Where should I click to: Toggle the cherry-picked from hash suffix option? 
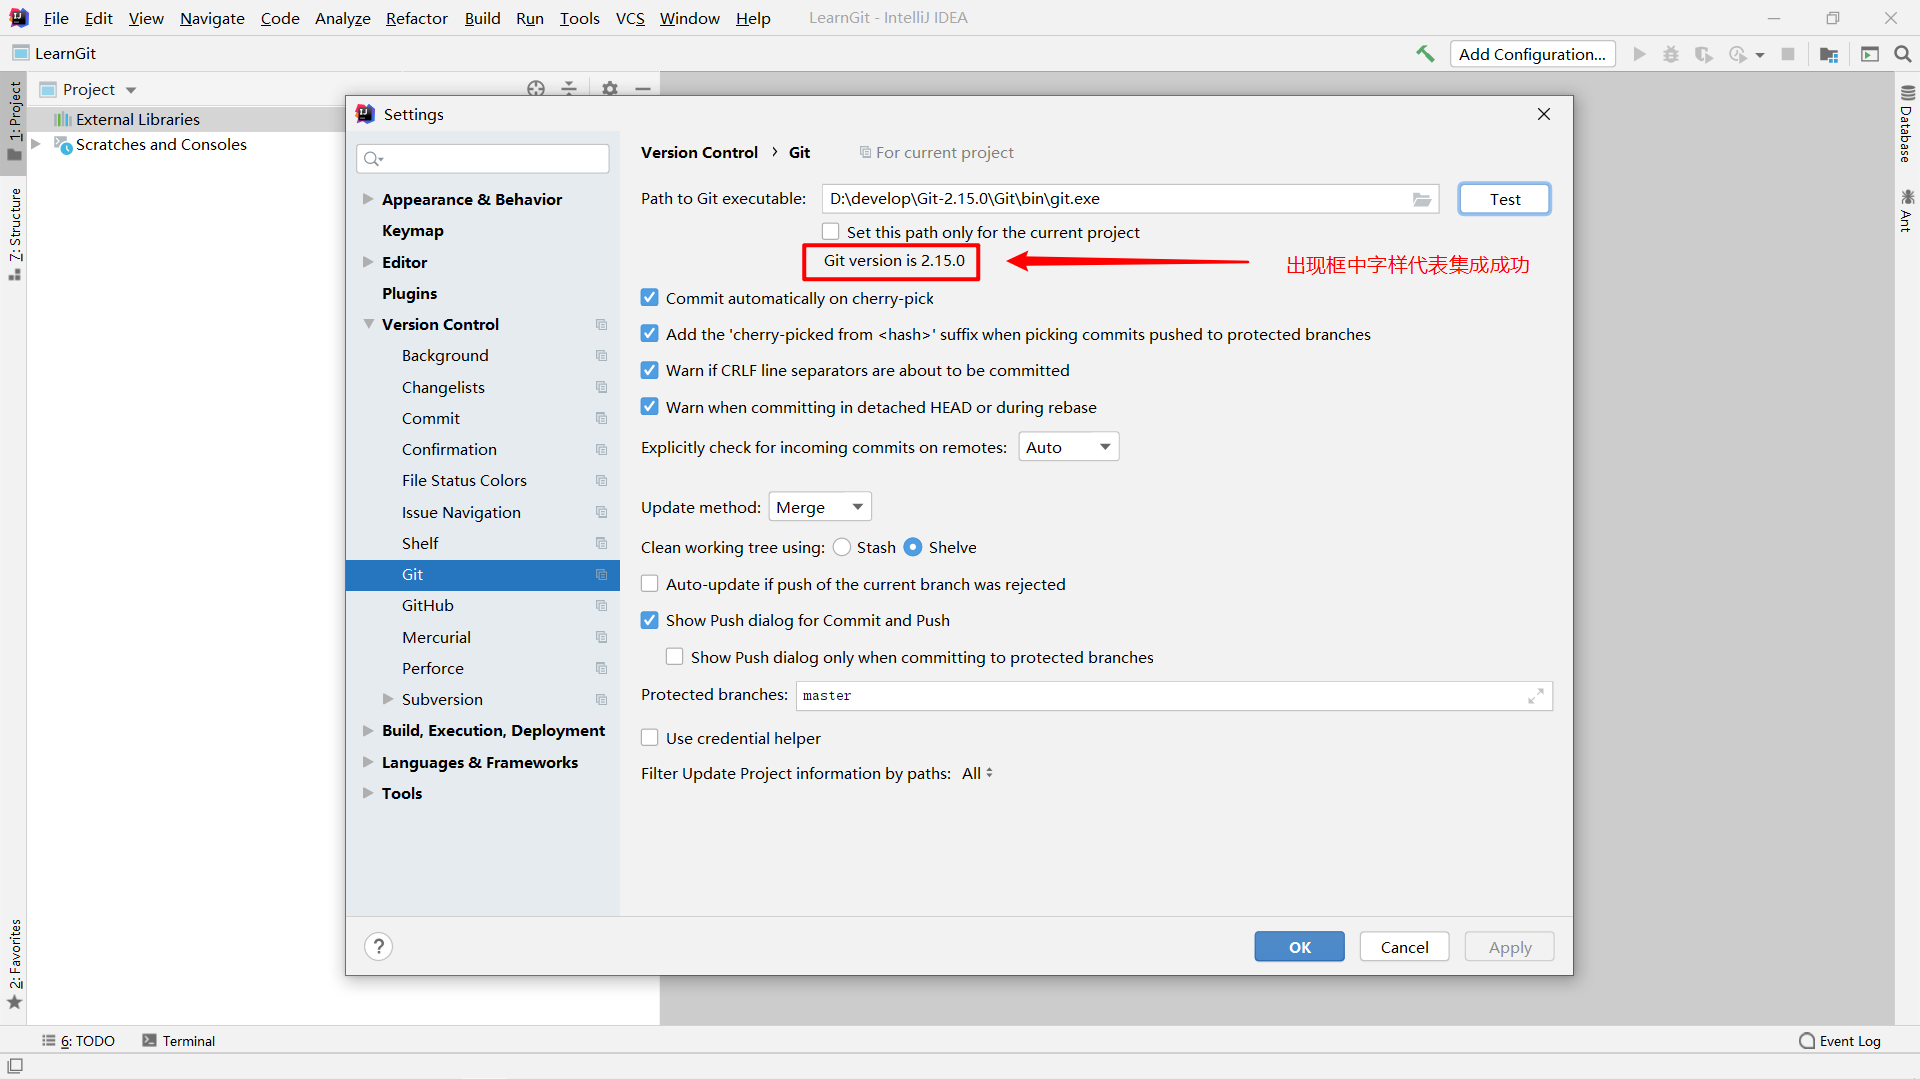click(650, 334)
